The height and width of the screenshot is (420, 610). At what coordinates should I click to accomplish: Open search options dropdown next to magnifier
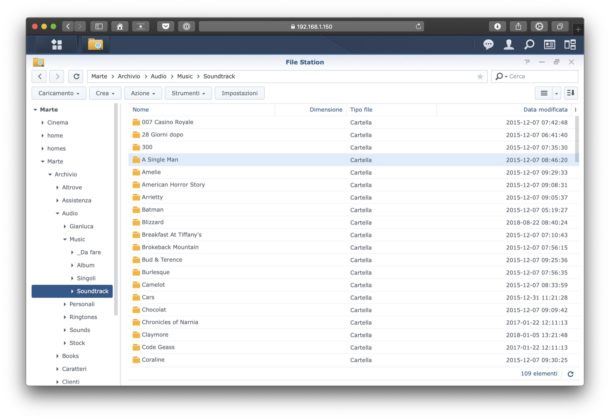[x=506, y=77]
